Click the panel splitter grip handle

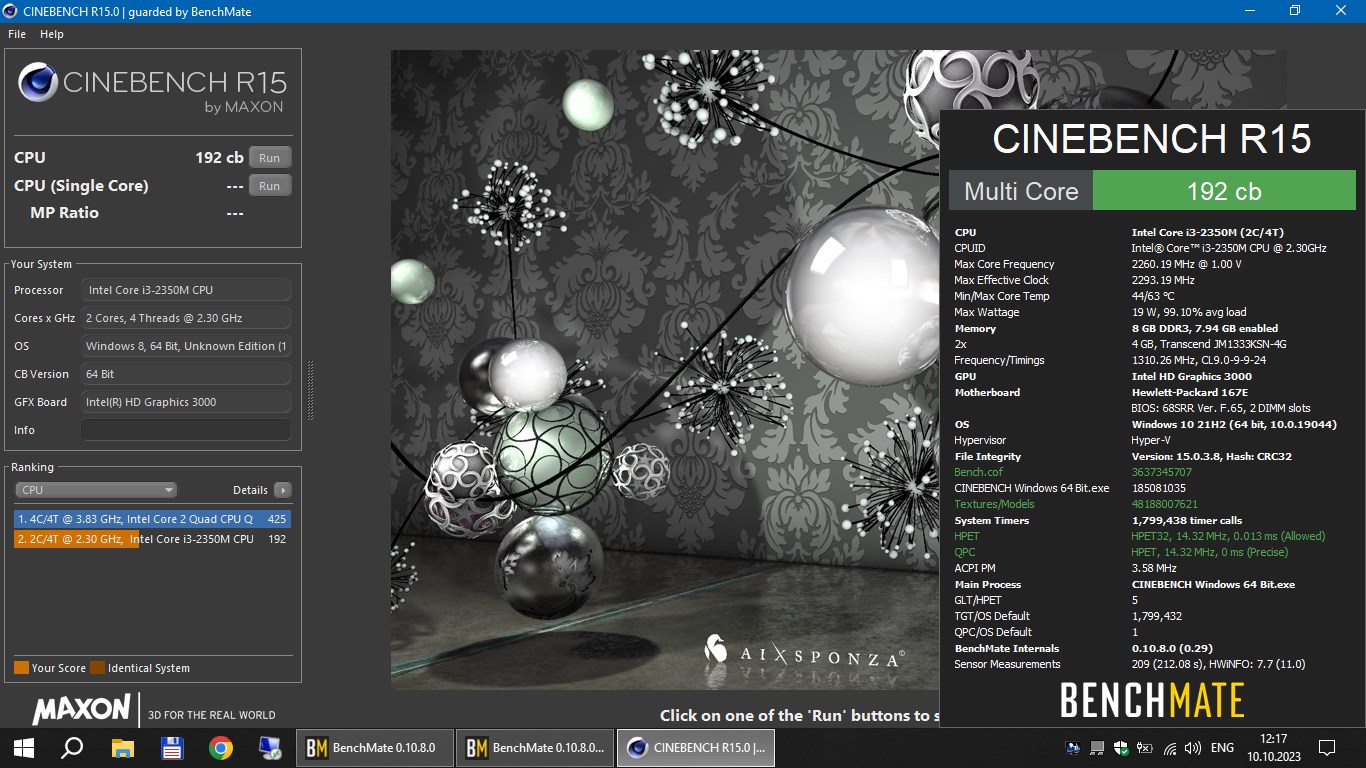[309, 390]
